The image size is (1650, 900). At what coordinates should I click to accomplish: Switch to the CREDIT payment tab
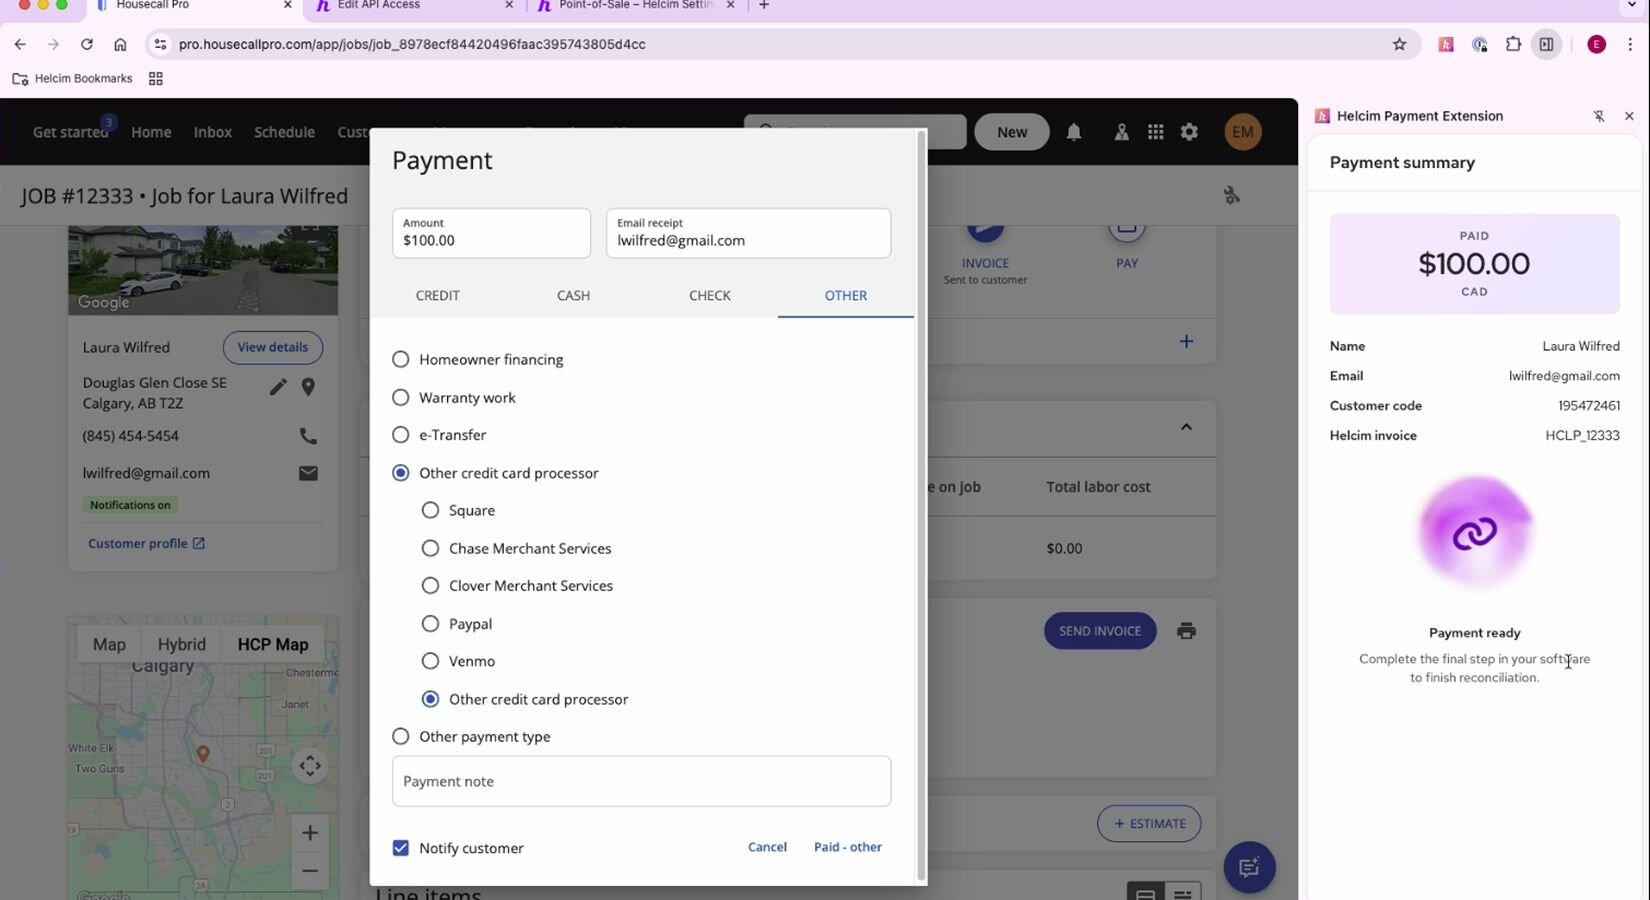click(438, 295)
